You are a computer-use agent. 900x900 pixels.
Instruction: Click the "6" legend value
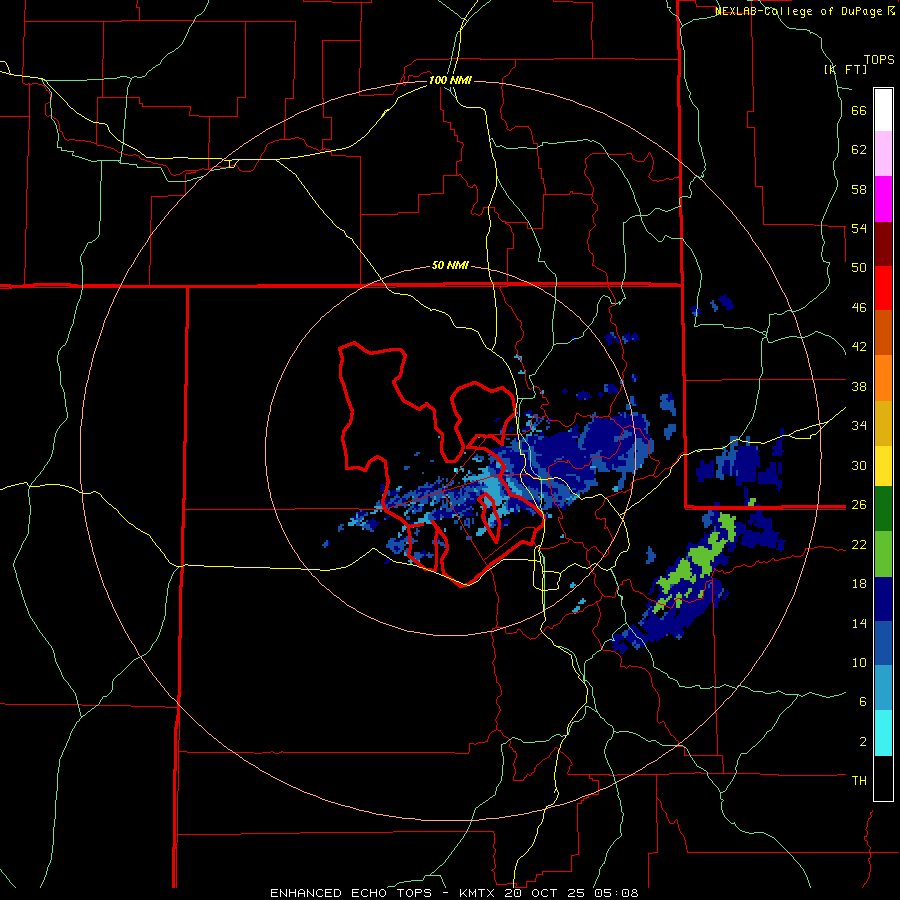click(863, 701)
